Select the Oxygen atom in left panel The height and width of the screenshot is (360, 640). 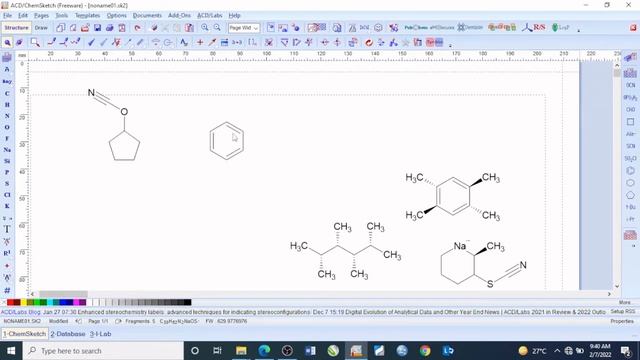pyautogui.click(x=7, y=127)
